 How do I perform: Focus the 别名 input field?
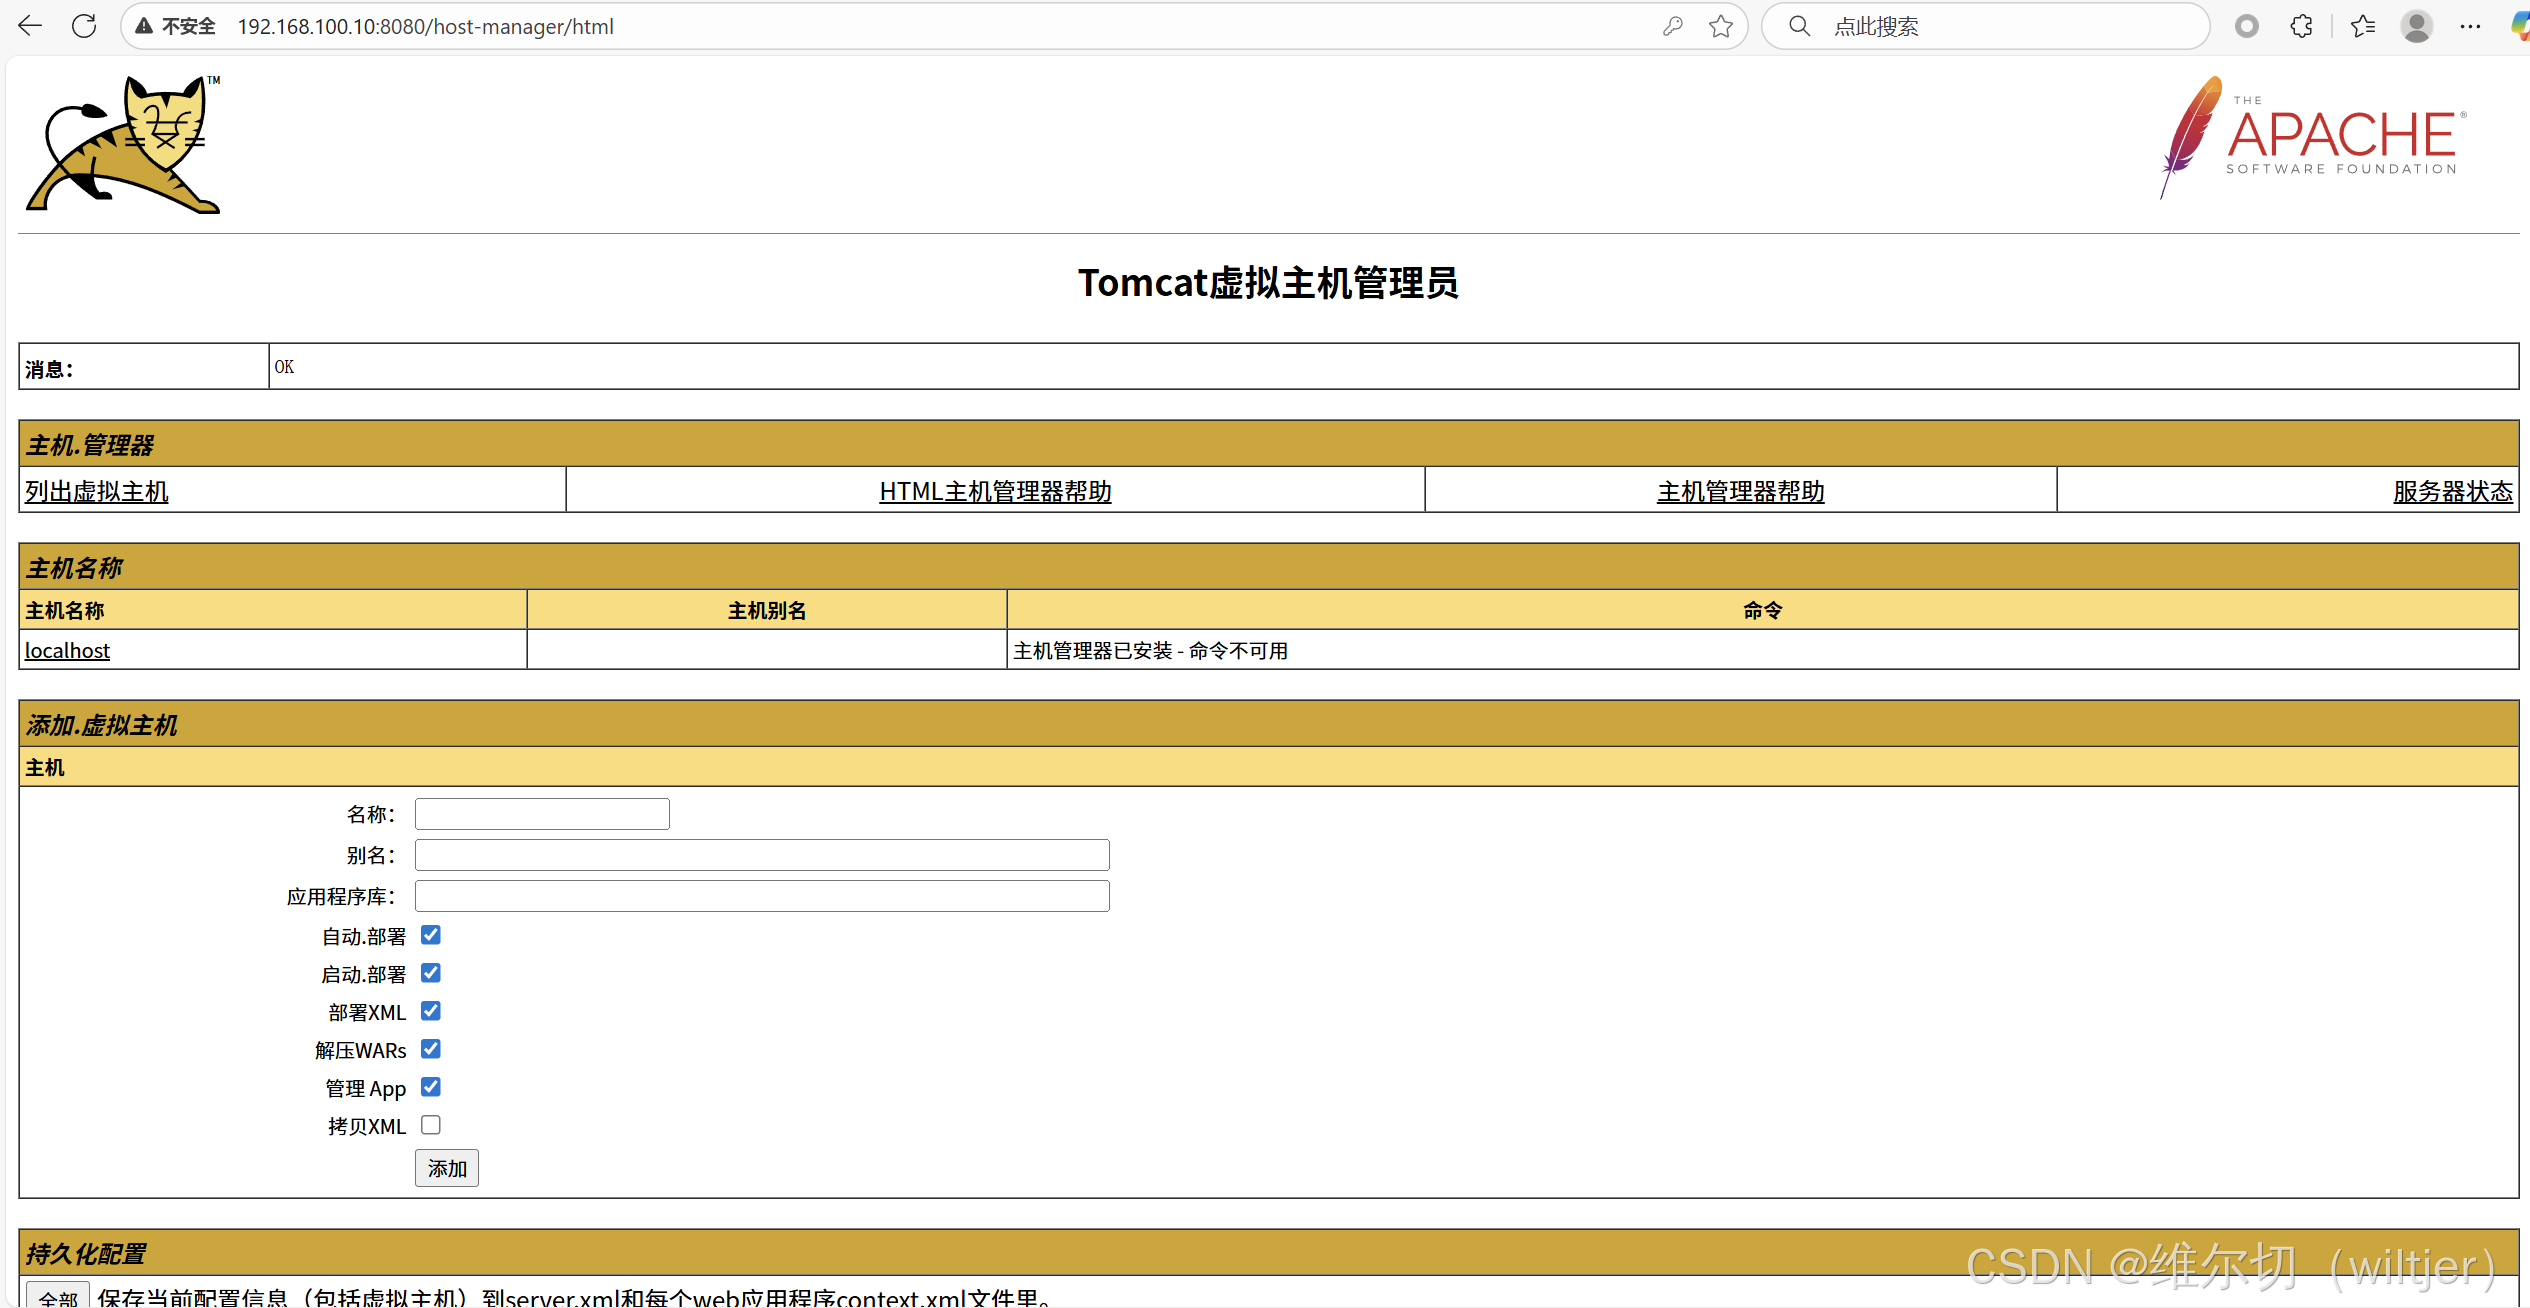[762, 855]
